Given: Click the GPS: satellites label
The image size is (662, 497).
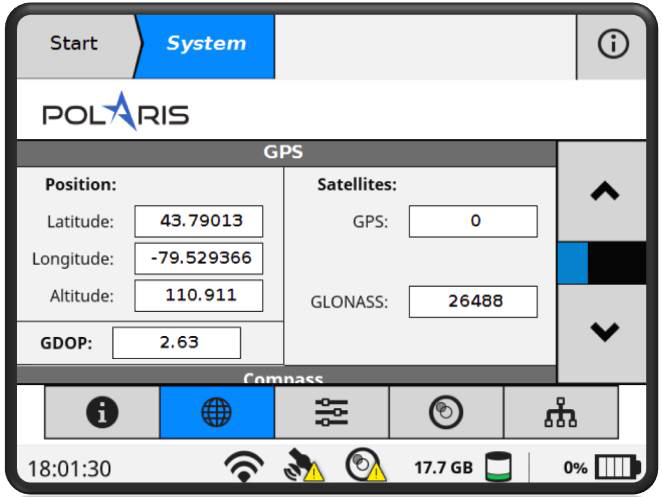Looking at the screenshot, I should [370, 222].
